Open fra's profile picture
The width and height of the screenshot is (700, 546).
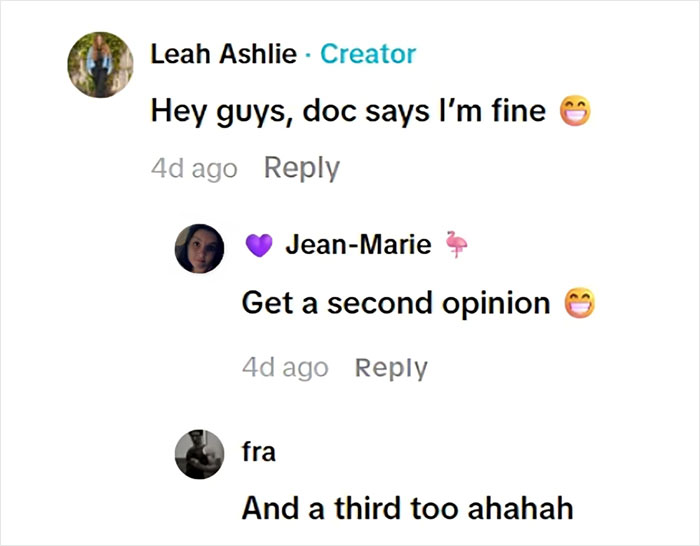coord(199,454)
